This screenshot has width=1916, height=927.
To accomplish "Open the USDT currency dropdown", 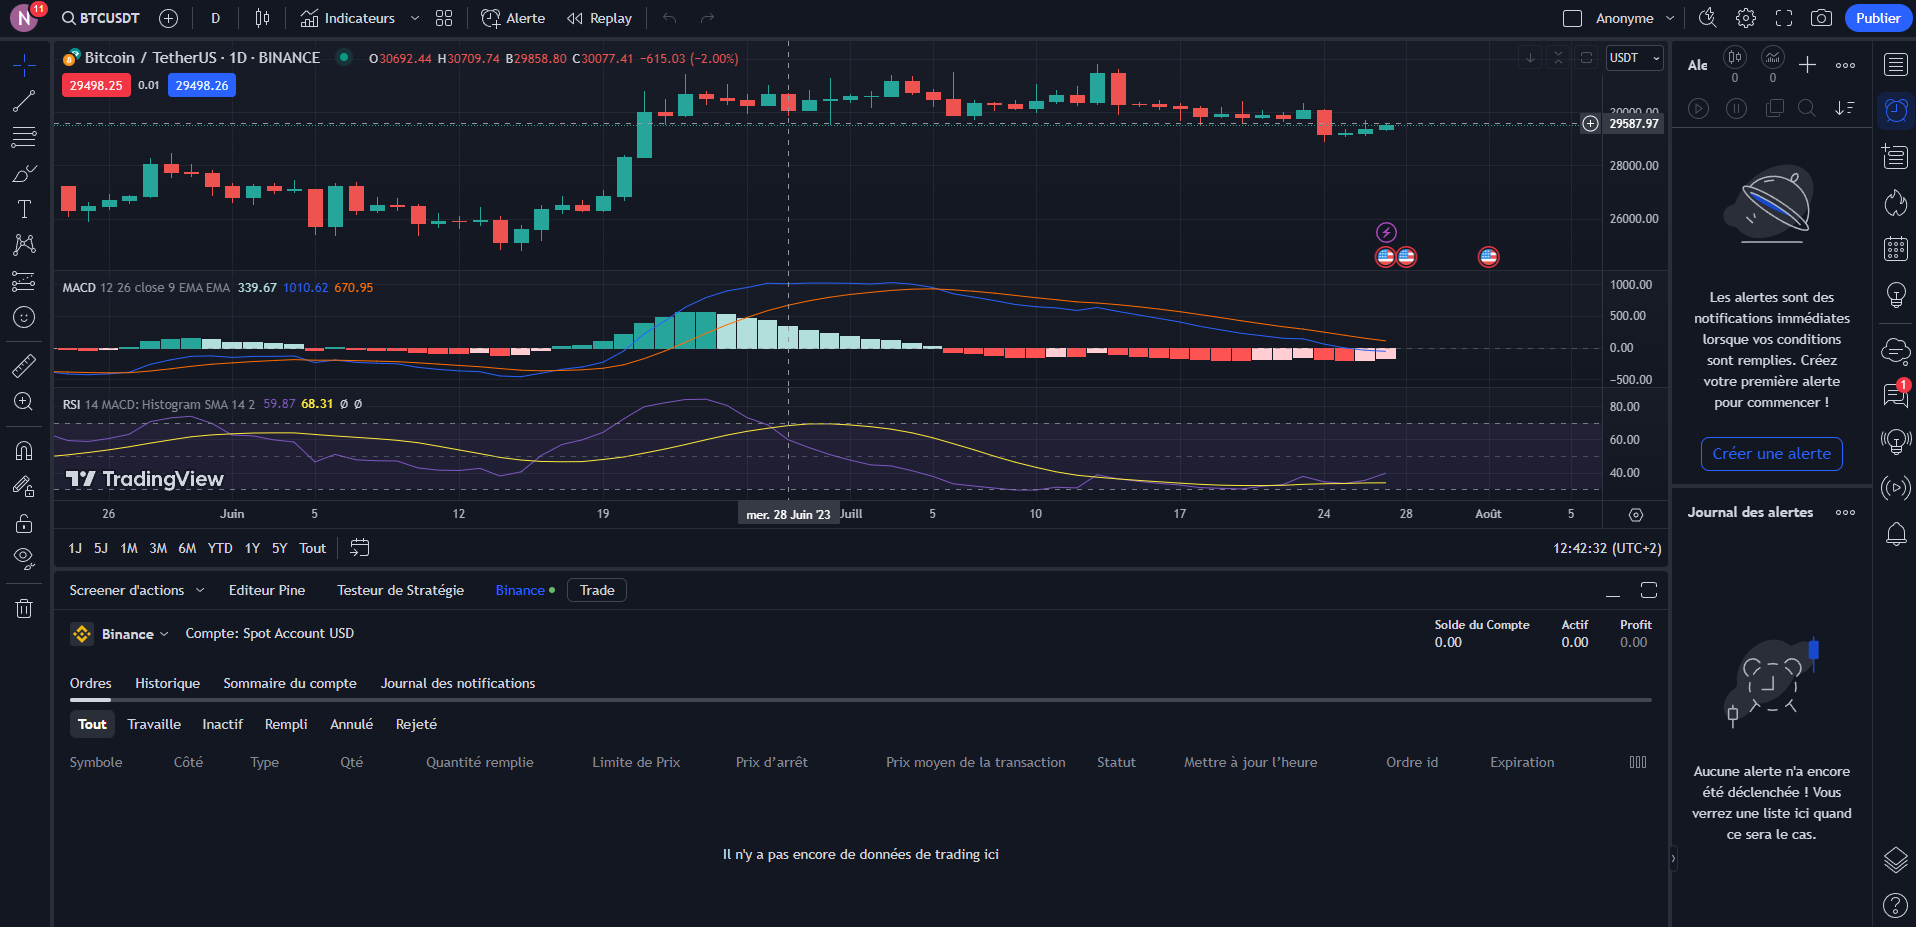I will (x=1634, y=57).
